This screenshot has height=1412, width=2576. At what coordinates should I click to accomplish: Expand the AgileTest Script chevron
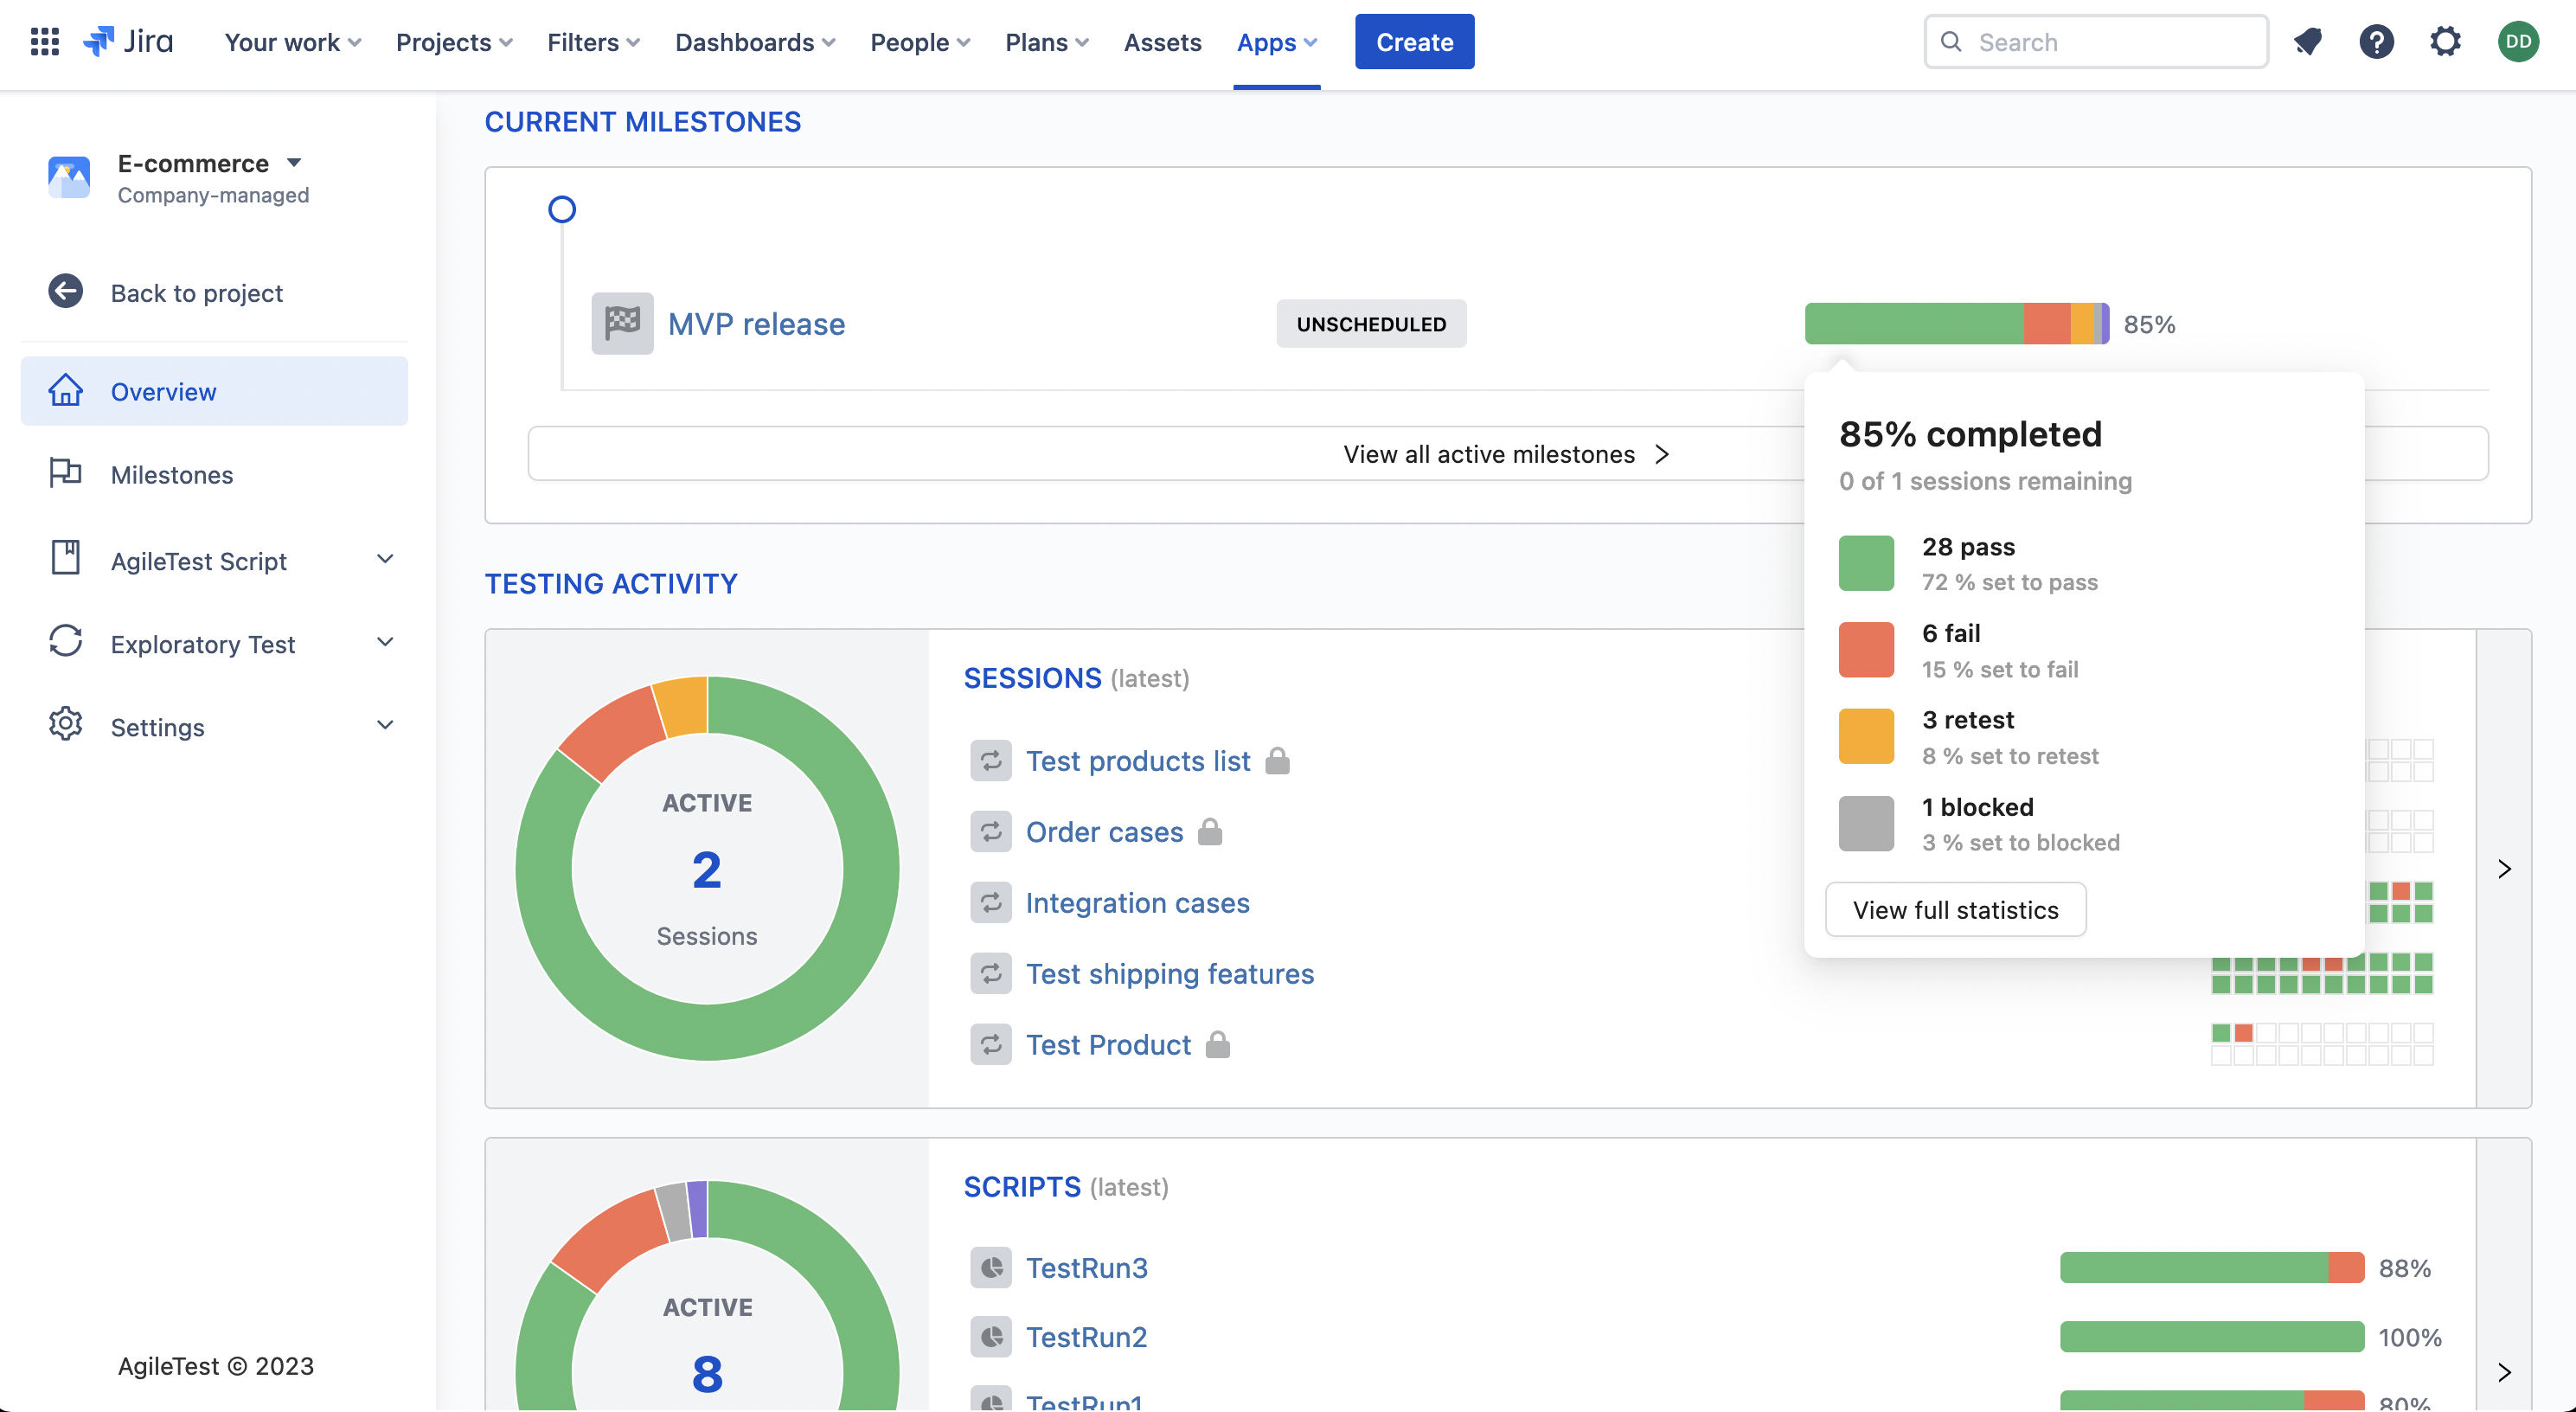coord(385,560)
